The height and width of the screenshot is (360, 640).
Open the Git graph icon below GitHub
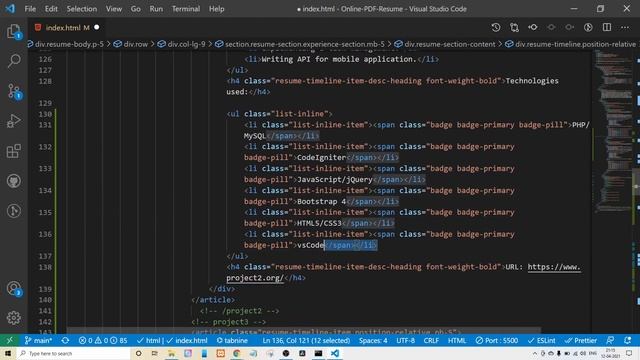[x=14, y=211]
